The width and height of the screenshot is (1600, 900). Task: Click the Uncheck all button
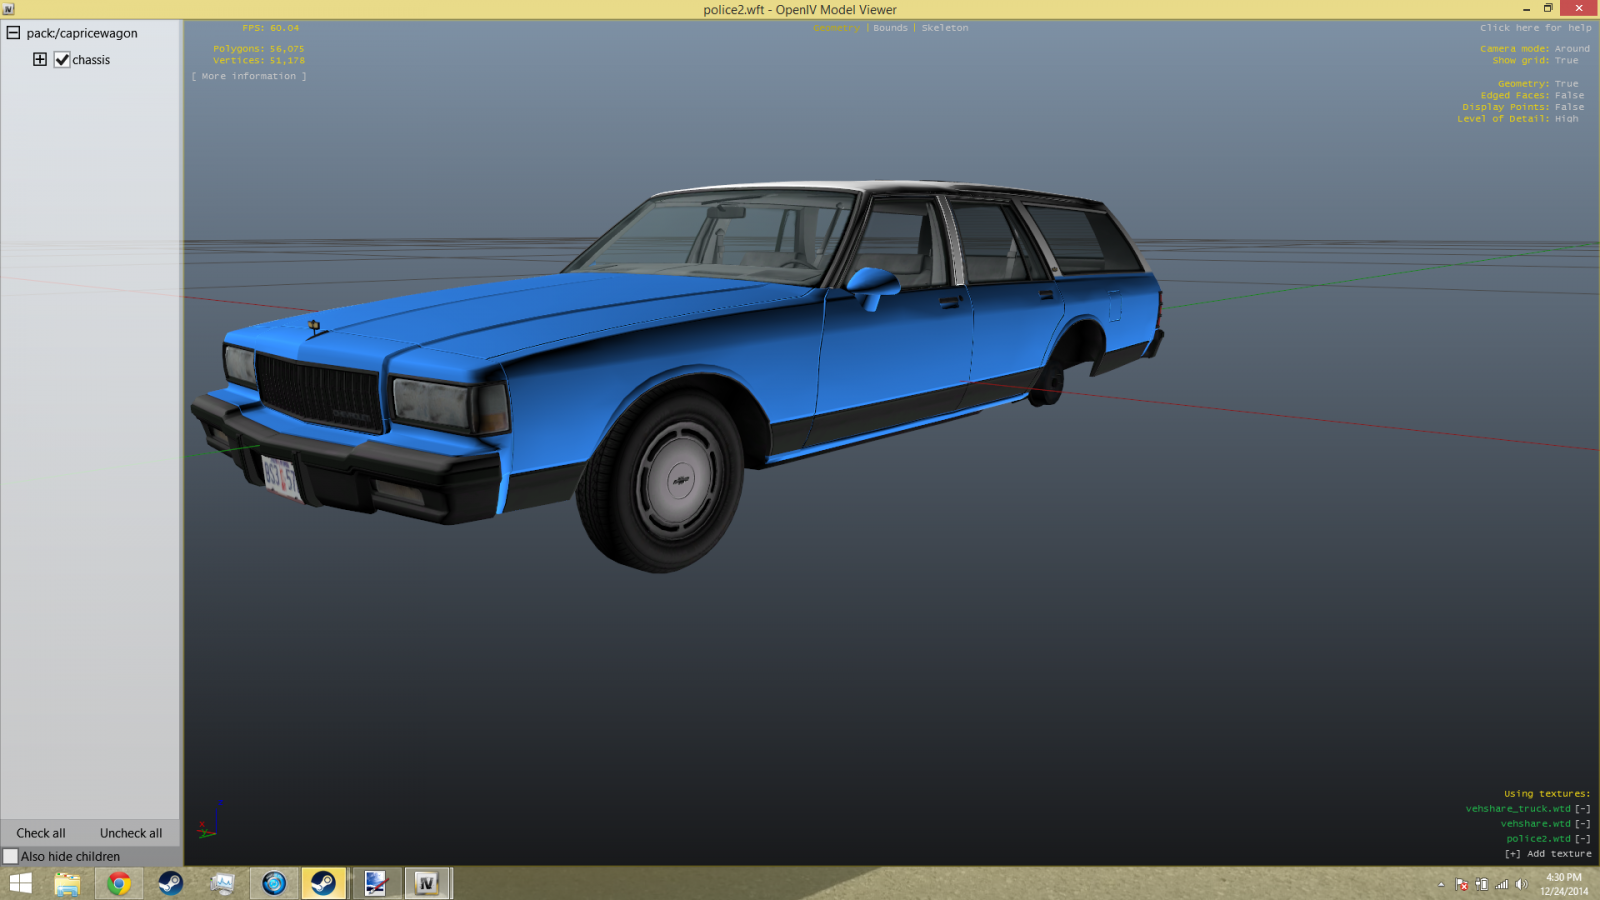point(131,833)
